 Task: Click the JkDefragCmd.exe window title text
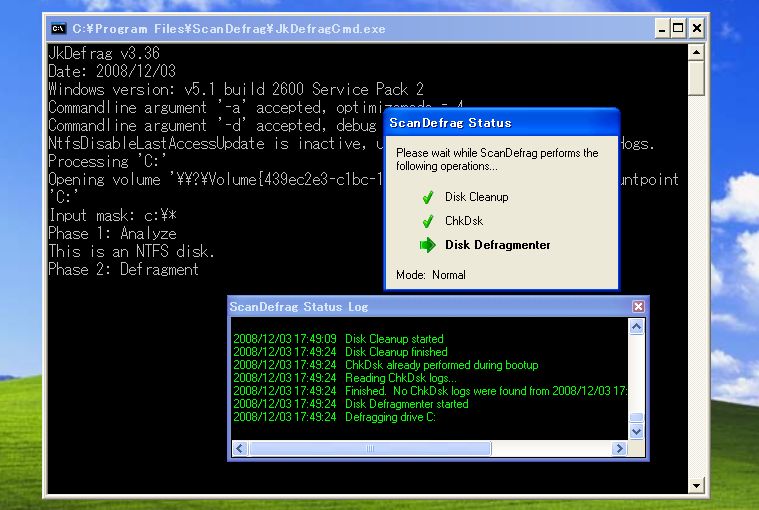point(229,29)
